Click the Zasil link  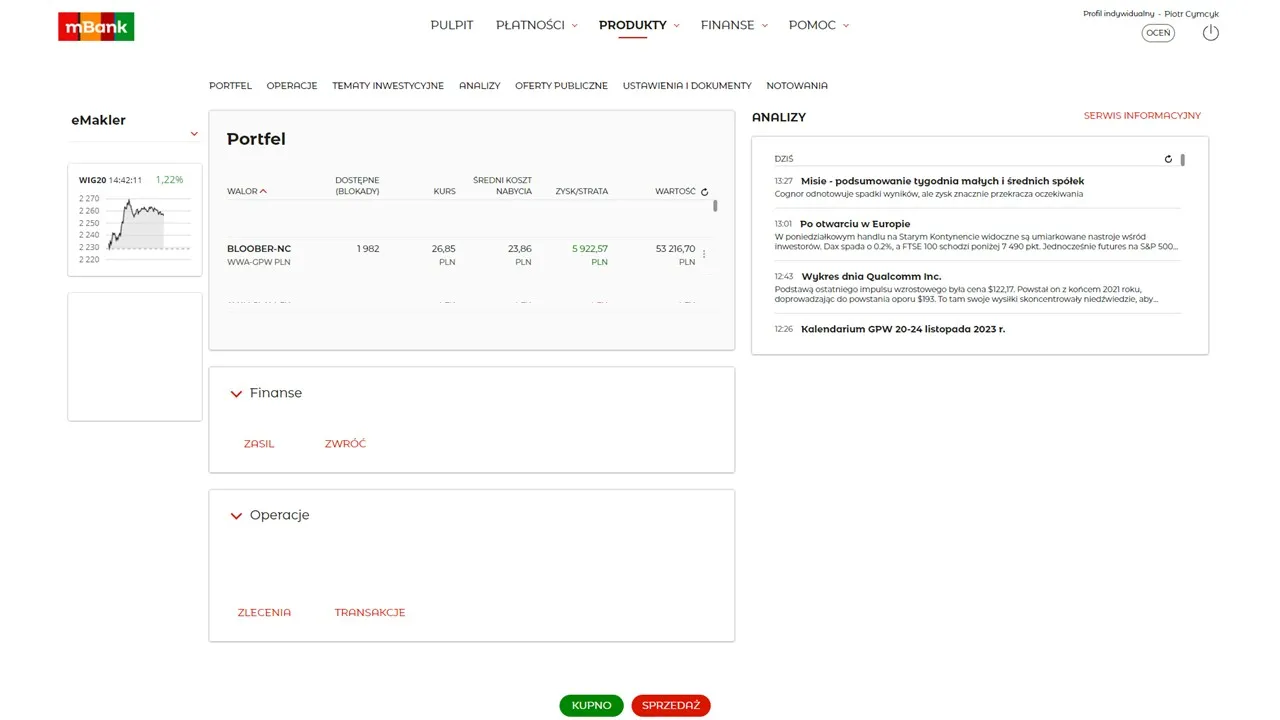click(x=259, y=444)
